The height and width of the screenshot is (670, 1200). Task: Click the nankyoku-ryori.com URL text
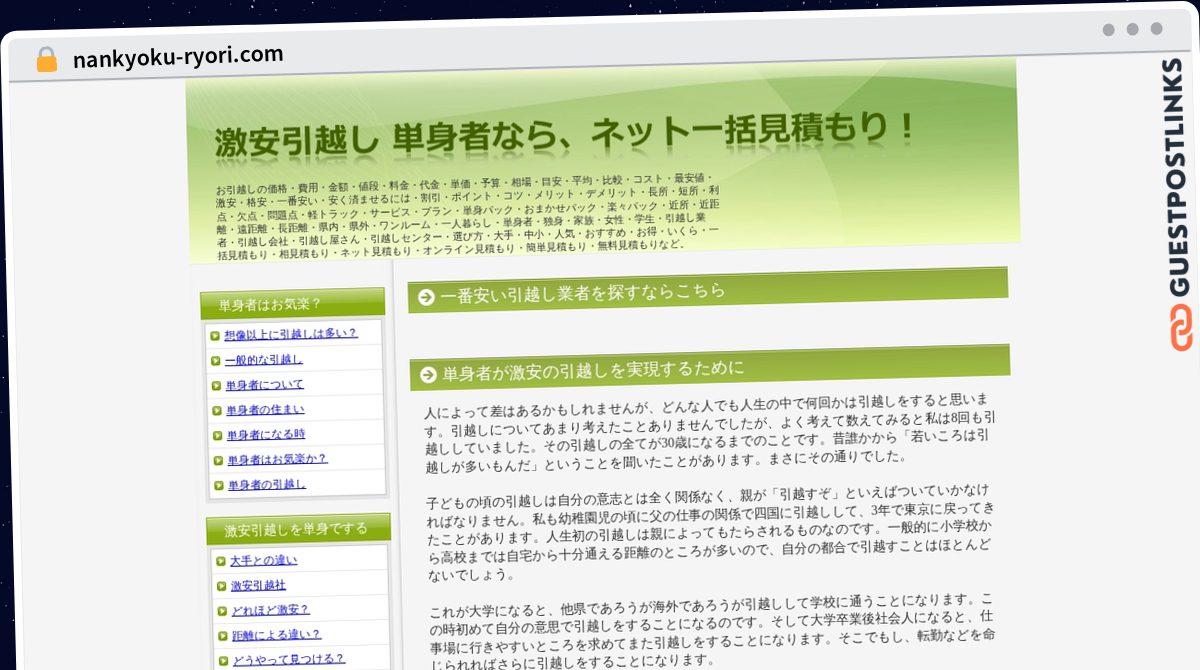click(178, 56)
